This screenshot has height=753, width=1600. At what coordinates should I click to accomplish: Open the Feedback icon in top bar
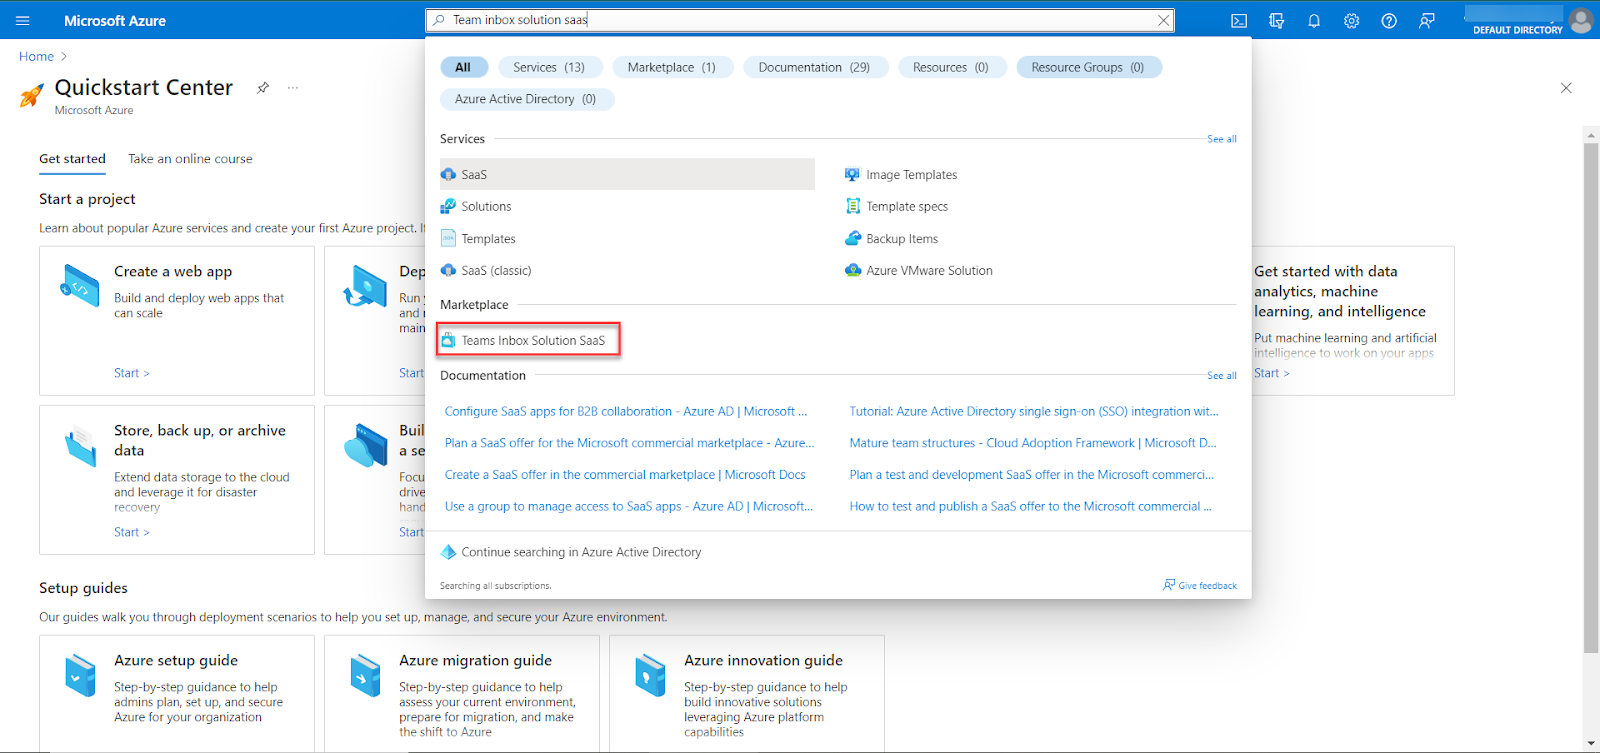tap(1427, 20)
